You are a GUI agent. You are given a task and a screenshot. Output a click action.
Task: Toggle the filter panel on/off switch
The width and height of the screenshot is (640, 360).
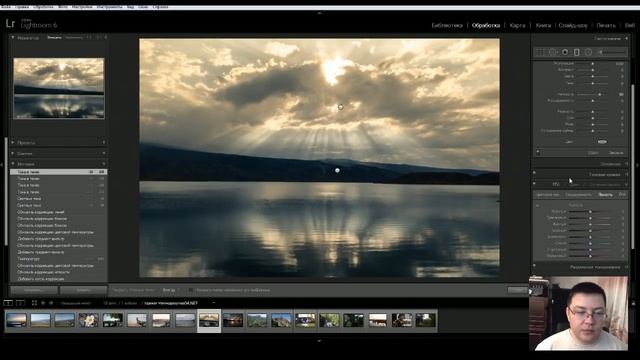coord(538,152)
